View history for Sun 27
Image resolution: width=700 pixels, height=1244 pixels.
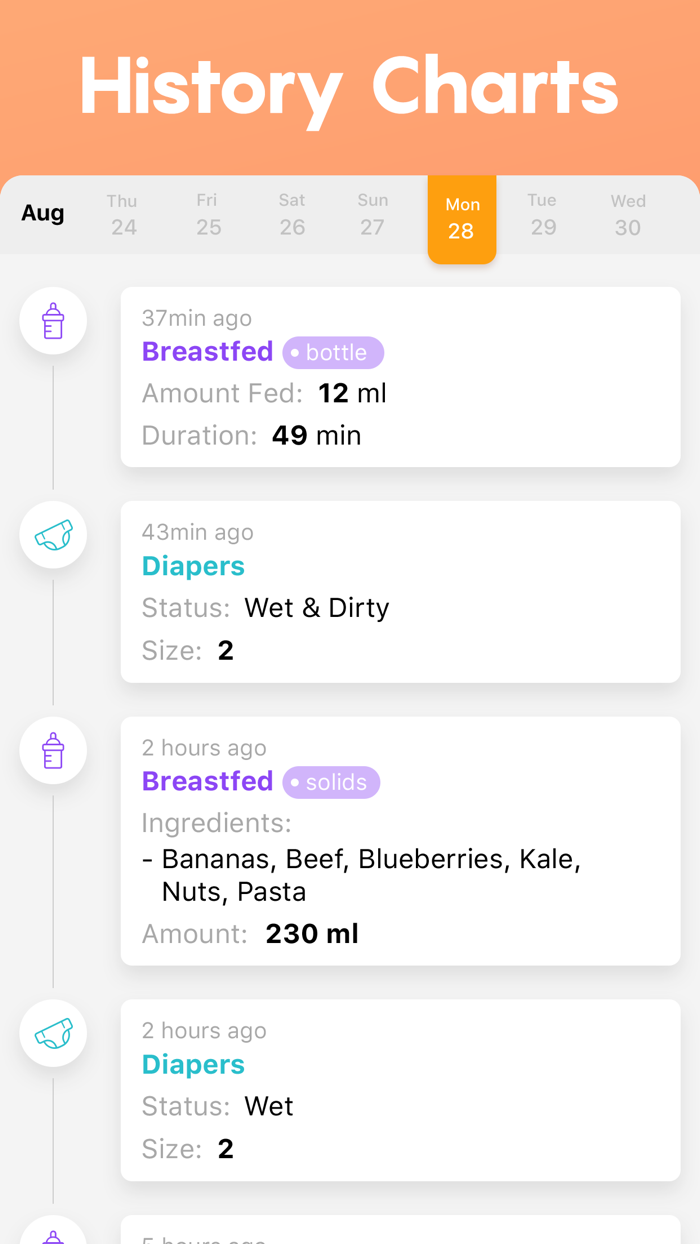coord(372,217)
